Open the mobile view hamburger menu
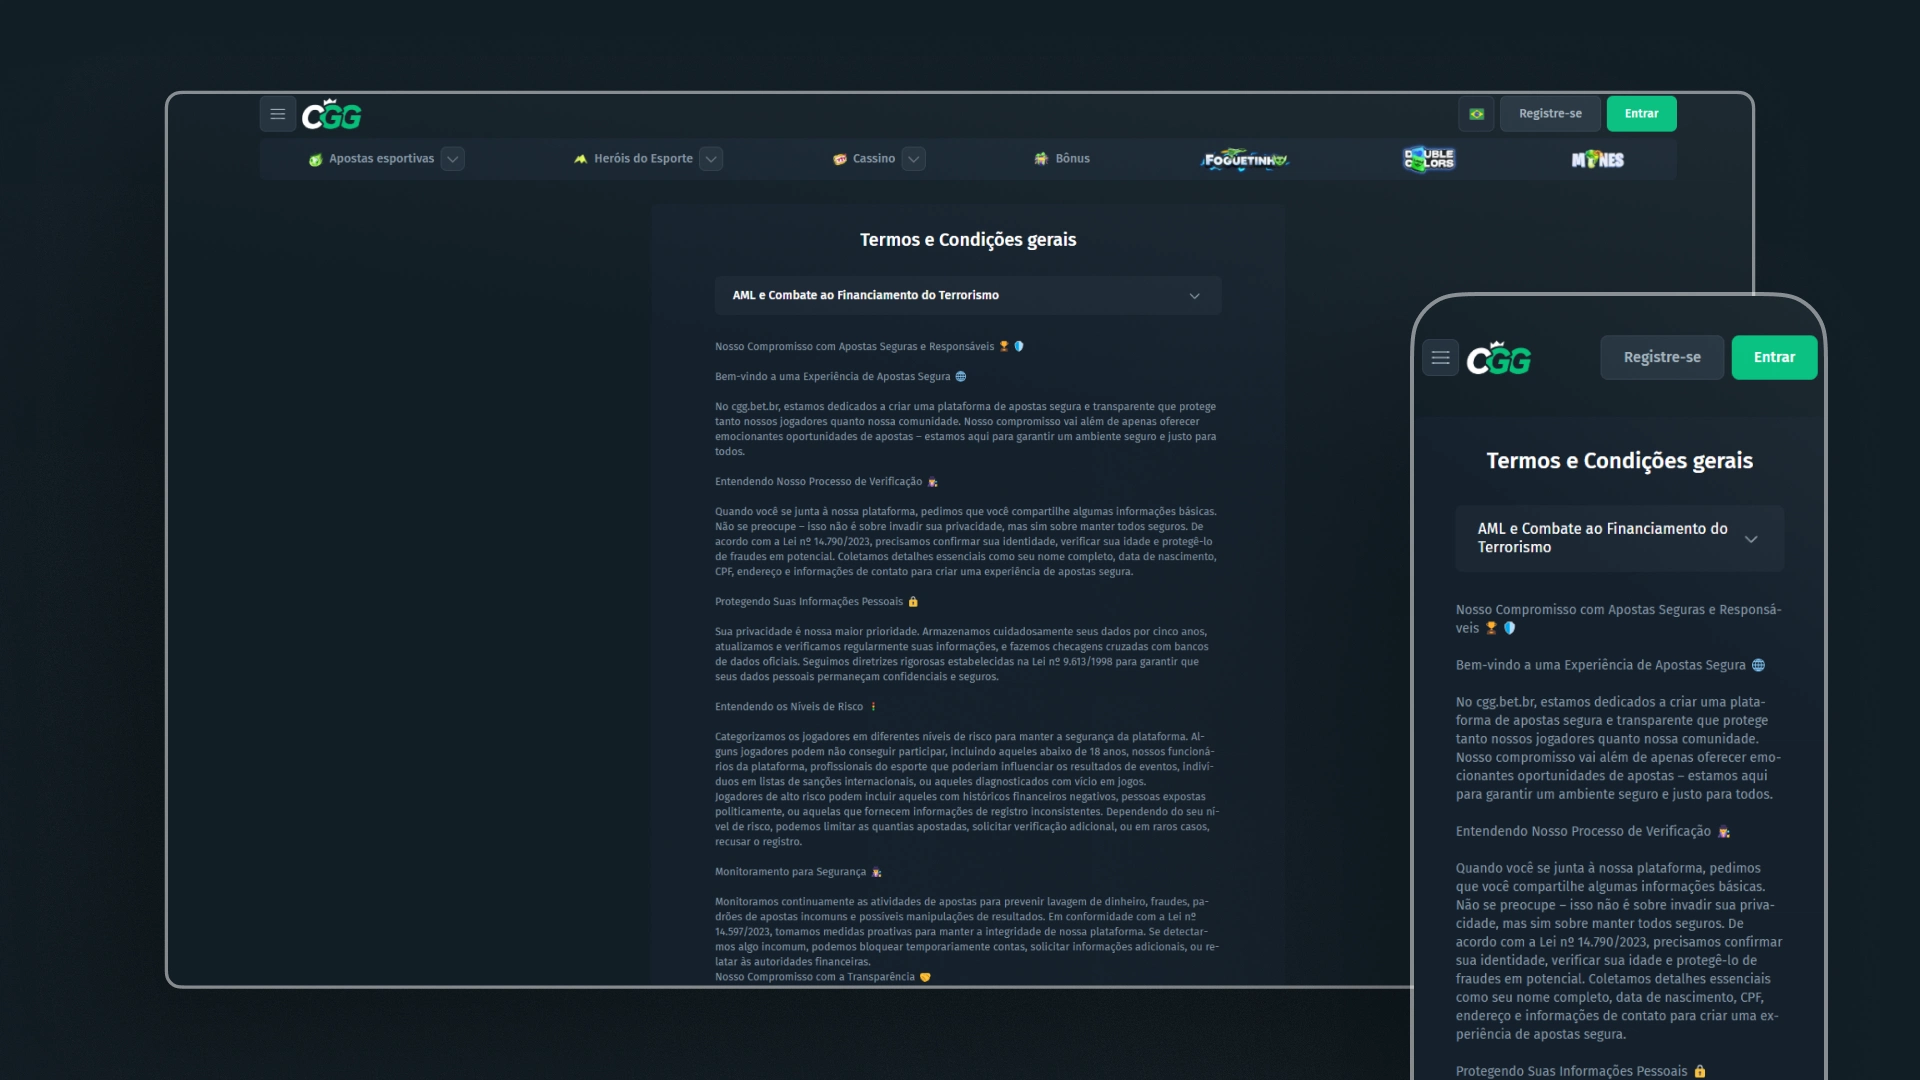Screen dimensions: 1920x1080 tap(1440, 358)
